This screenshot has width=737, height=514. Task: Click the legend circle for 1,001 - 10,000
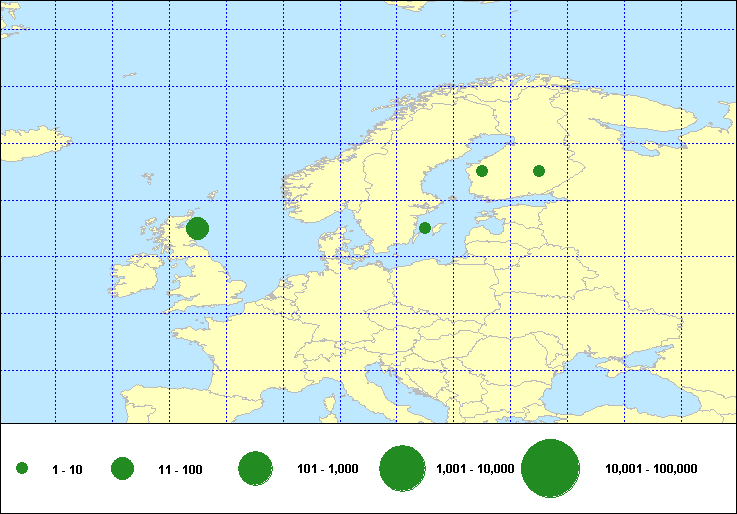[403, 468]
